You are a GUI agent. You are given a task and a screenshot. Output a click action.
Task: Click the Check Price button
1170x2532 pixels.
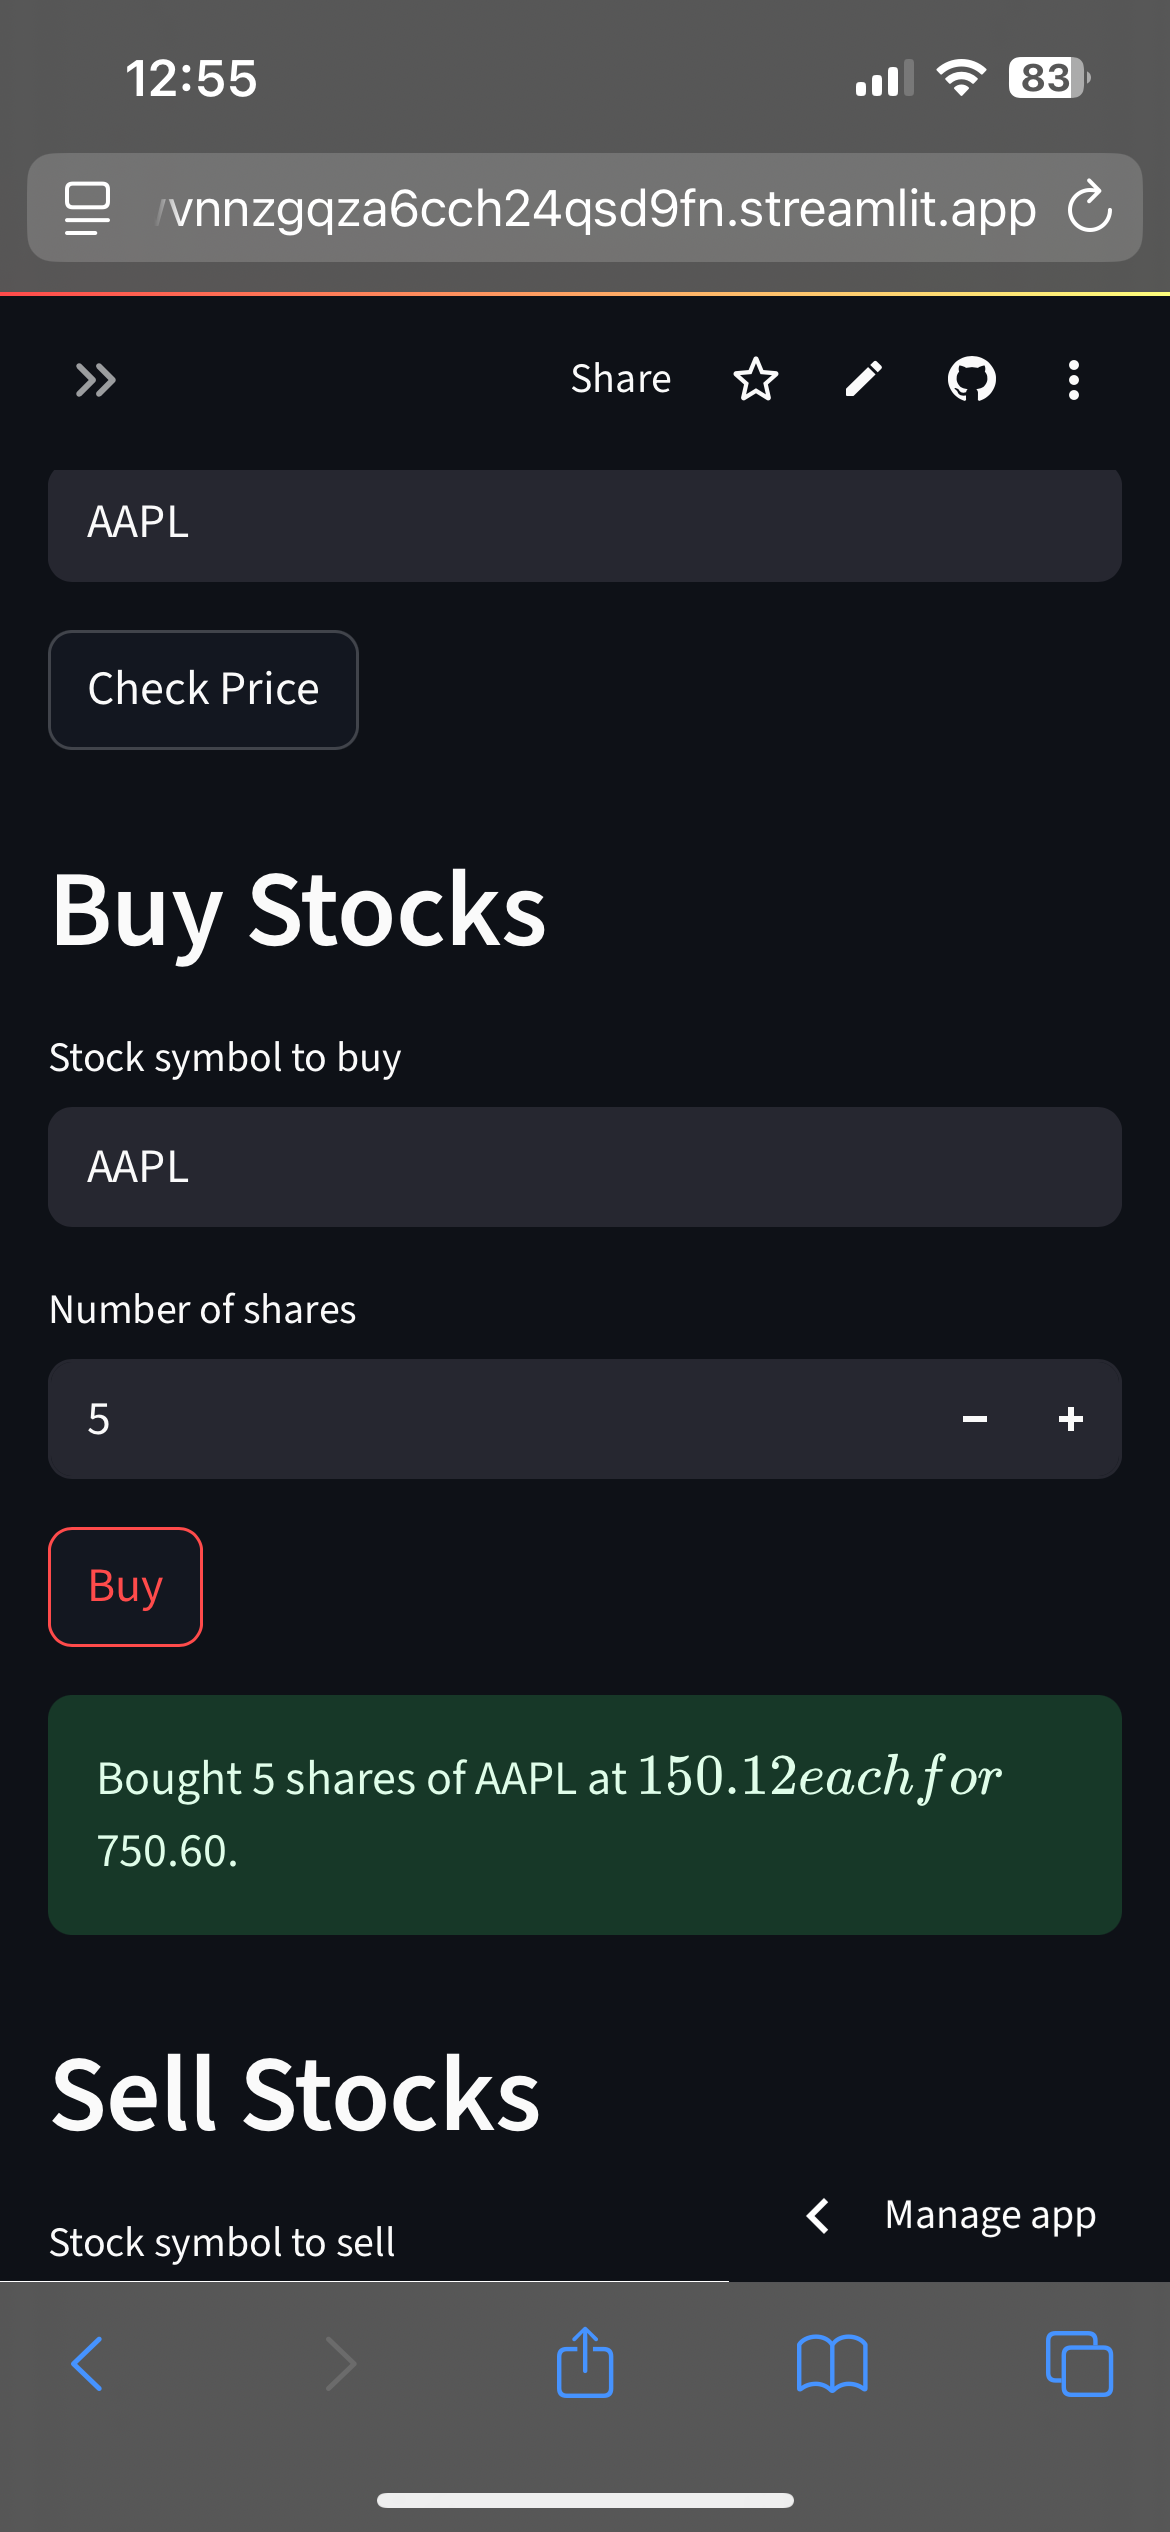(203, 689)
